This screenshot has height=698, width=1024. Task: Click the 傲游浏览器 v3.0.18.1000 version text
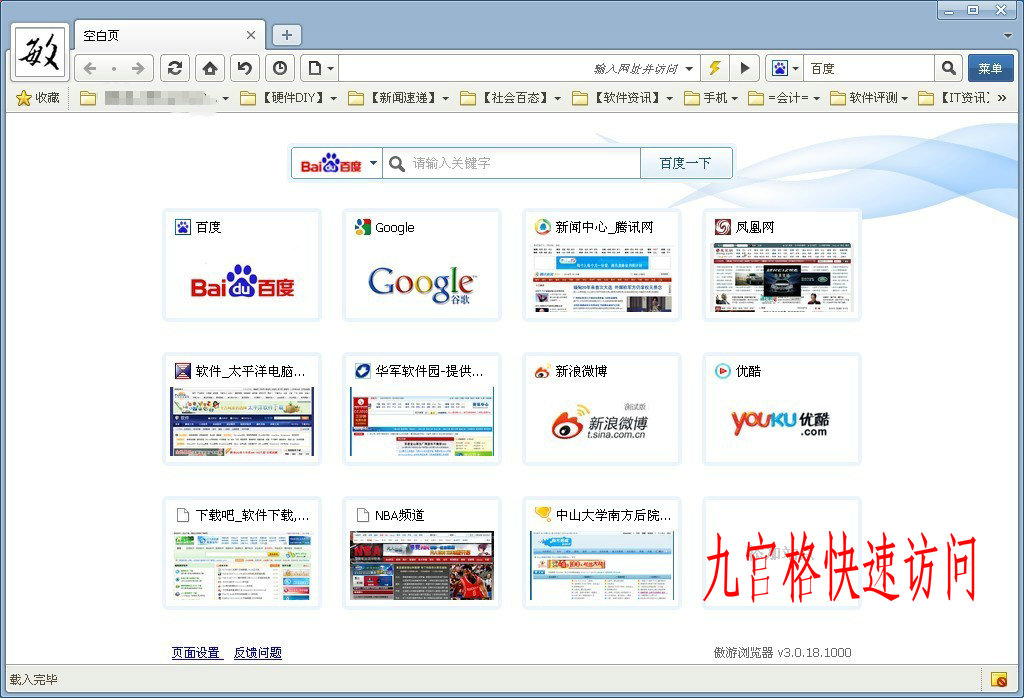(782, 652)
